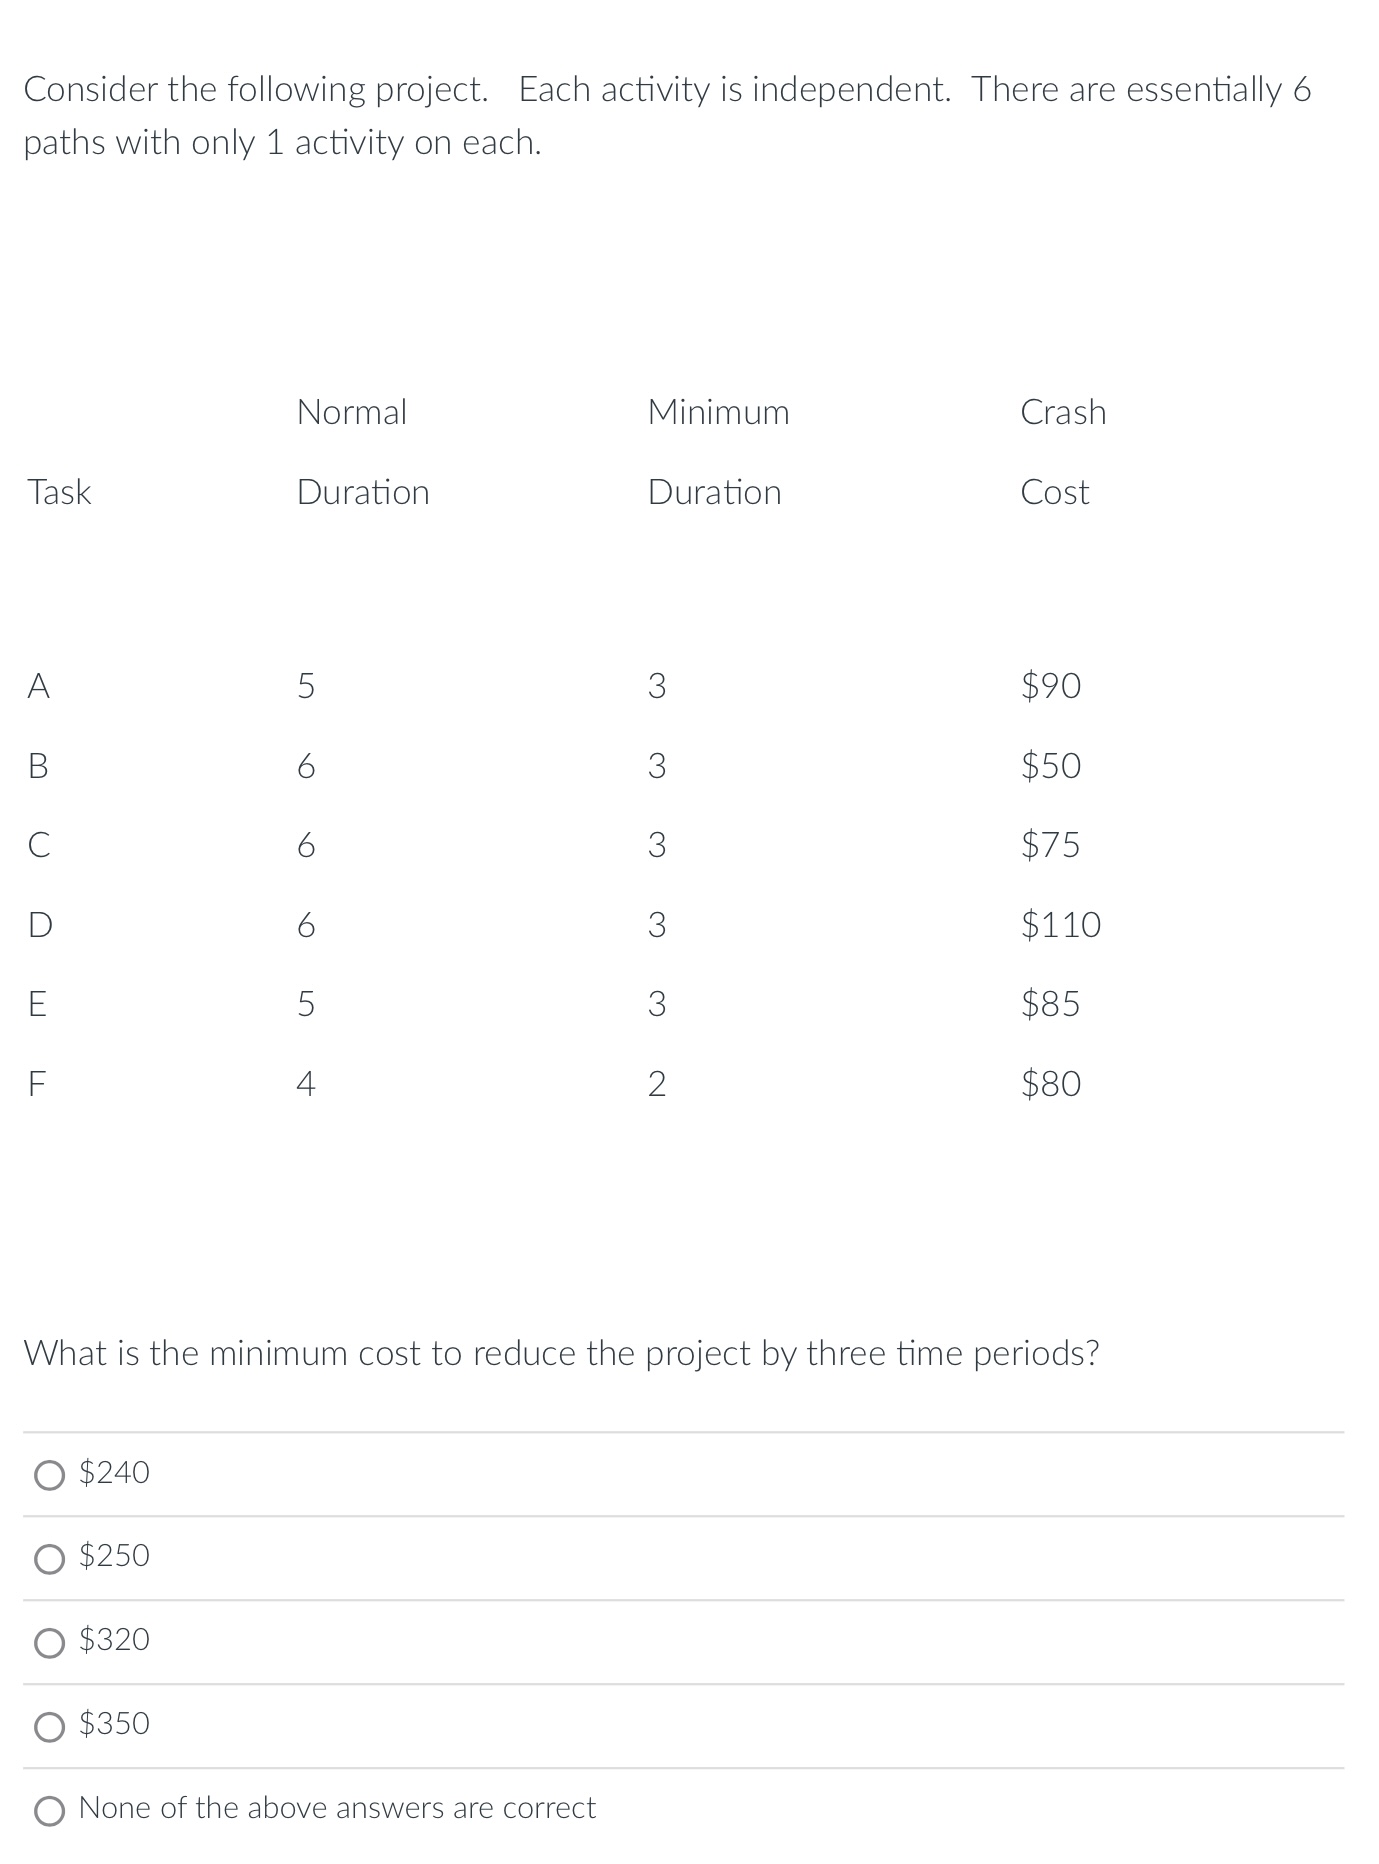Click the Crash Cost column header
Image resolution: width=1379 pixels, height=1864 pixels.
coord(1063,452)
